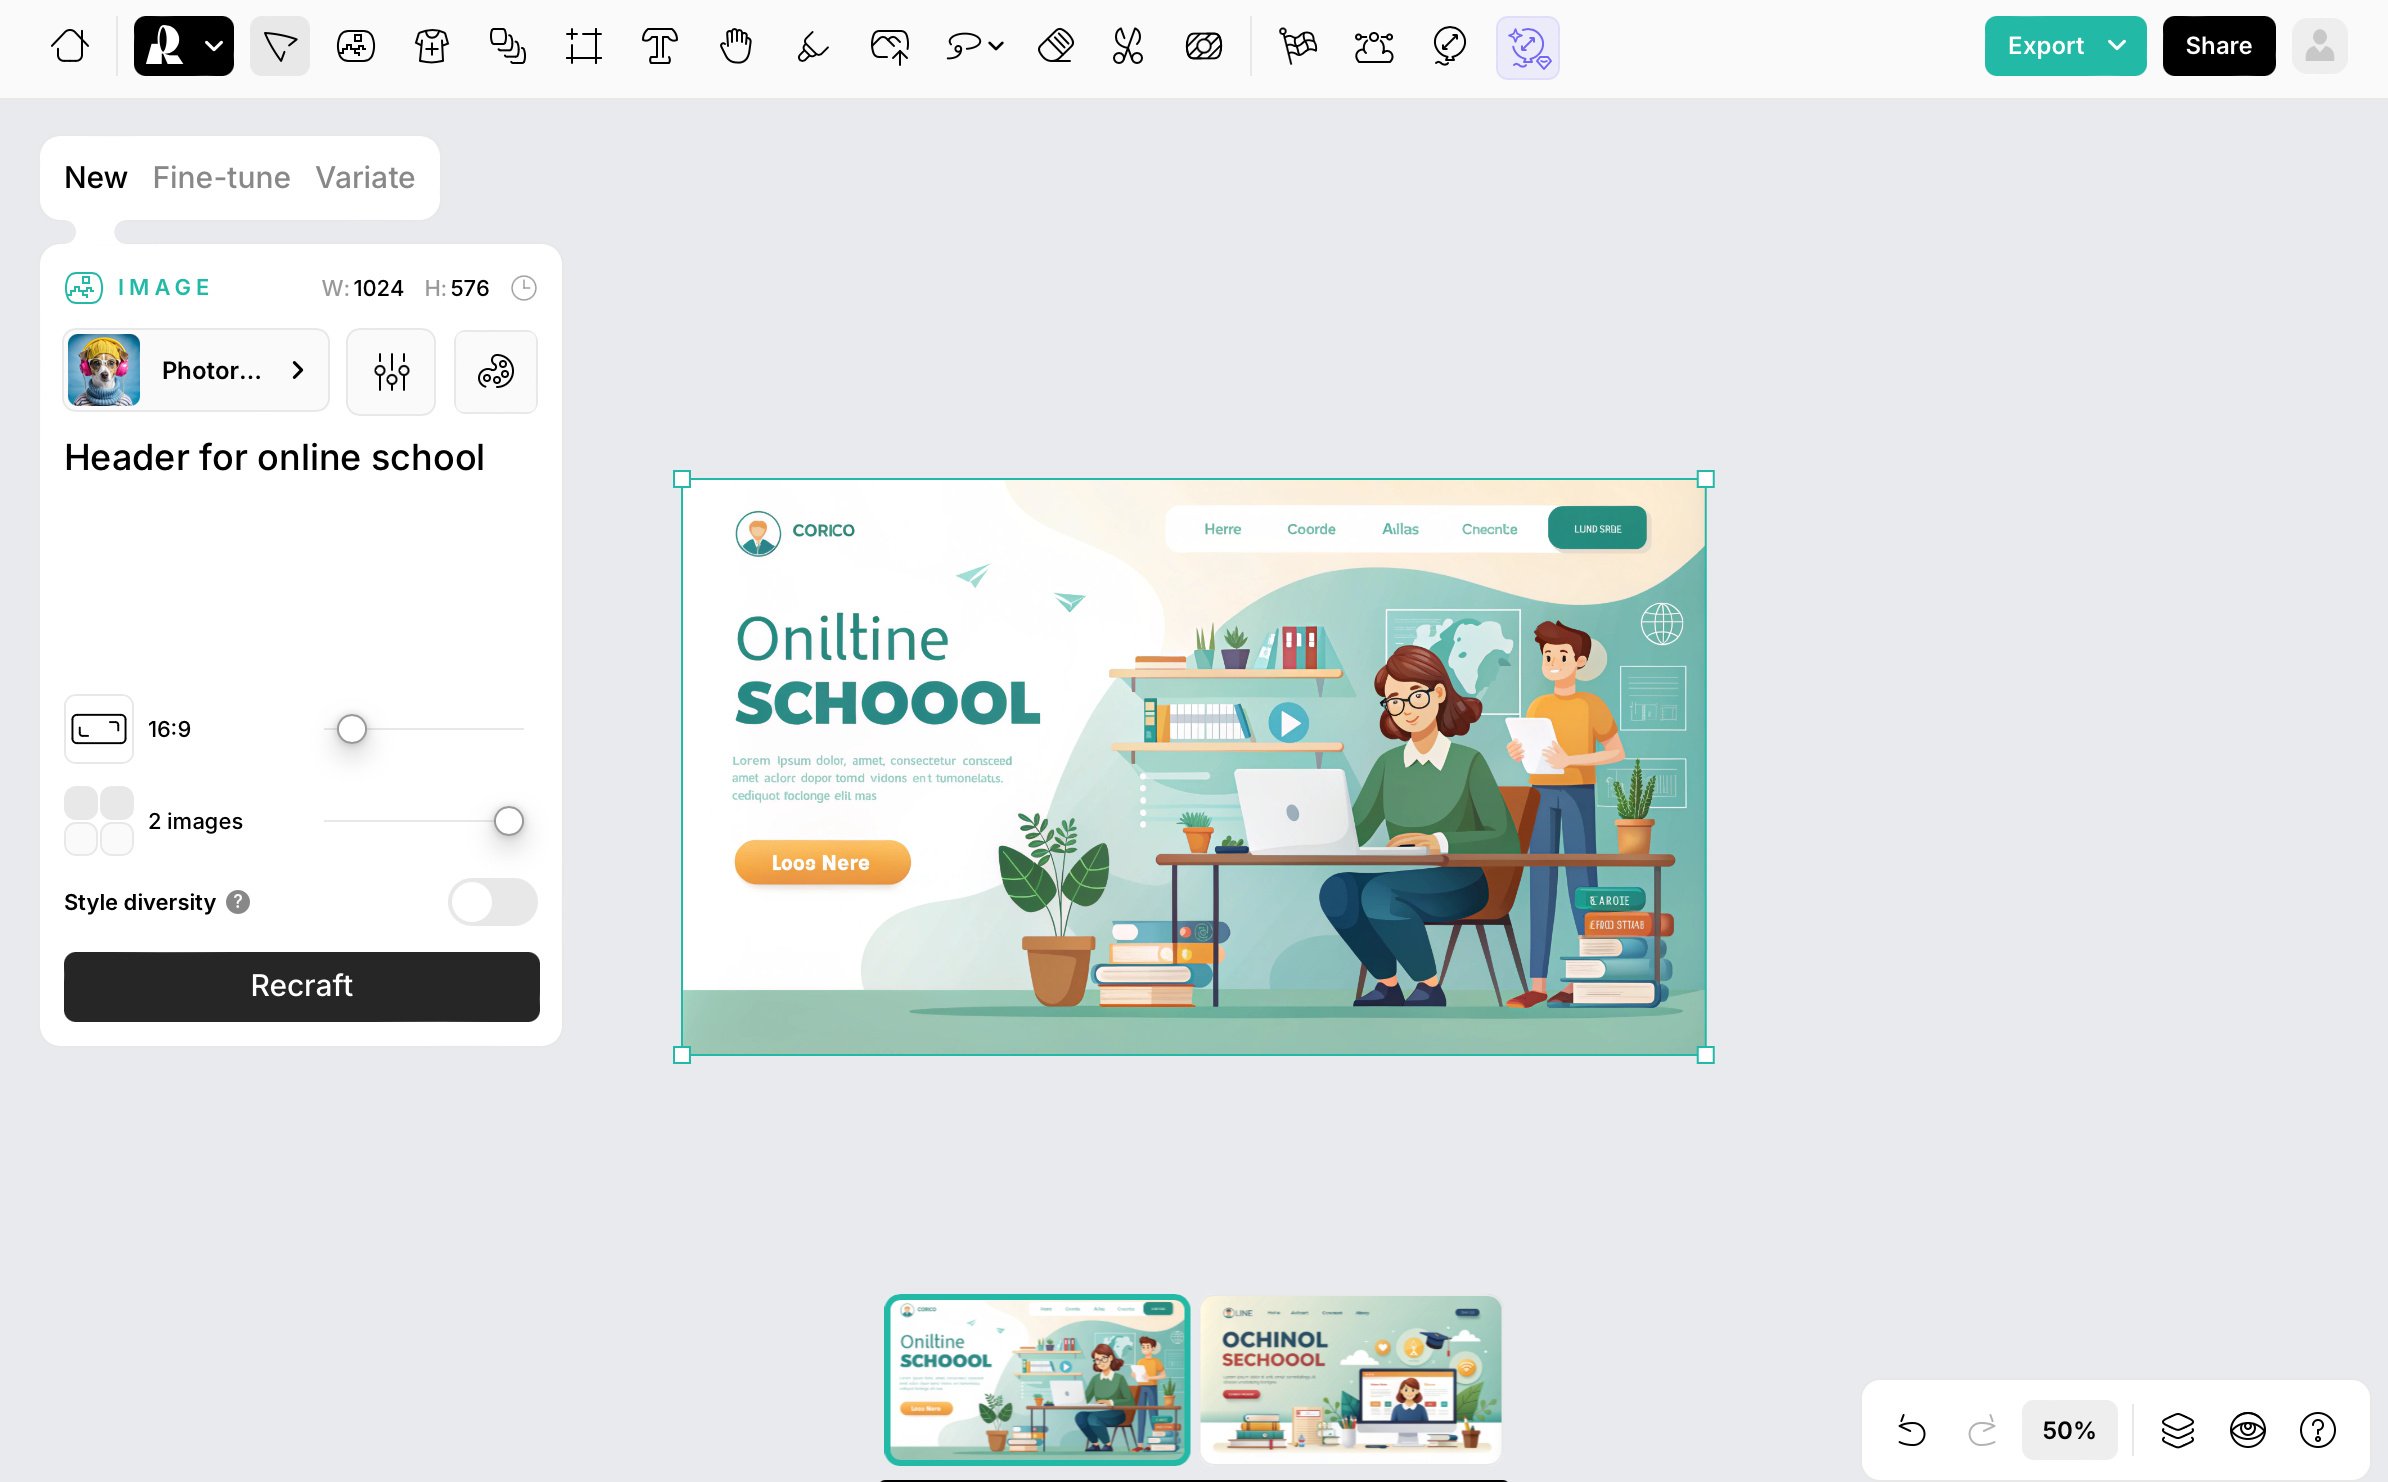
Task: Click the height value 576
Action: pyautogui.click(x=470, y=288)
